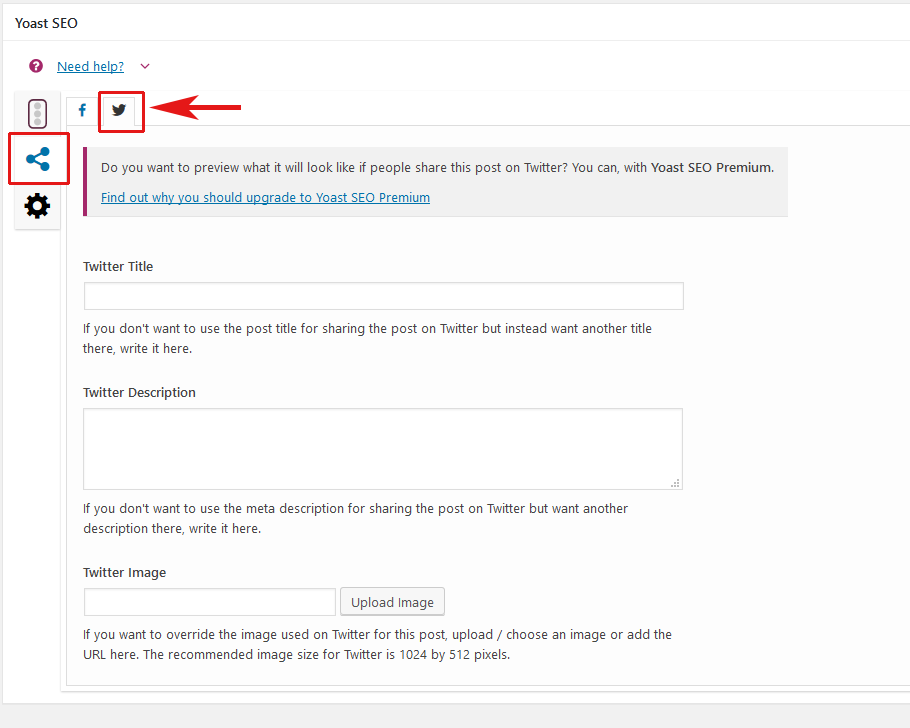Grab the Twitter Description textarea resize handle

click(x=676, y=483)
